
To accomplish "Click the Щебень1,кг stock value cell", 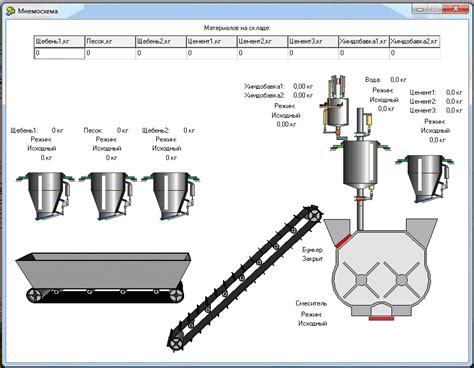I will coord(59,53).
